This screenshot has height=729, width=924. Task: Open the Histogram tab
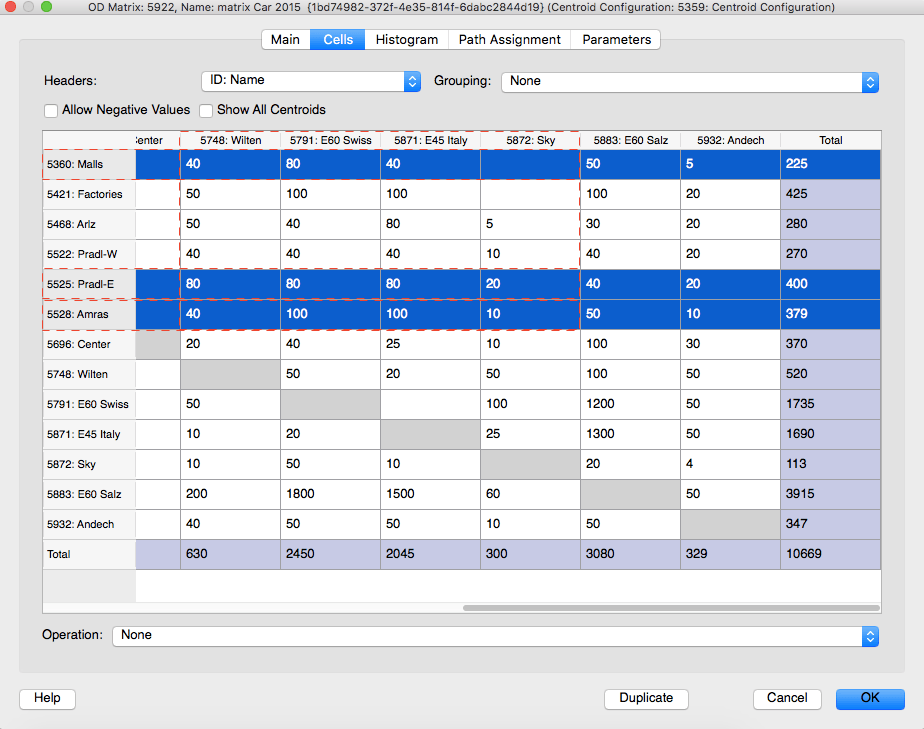coord(407,39)
